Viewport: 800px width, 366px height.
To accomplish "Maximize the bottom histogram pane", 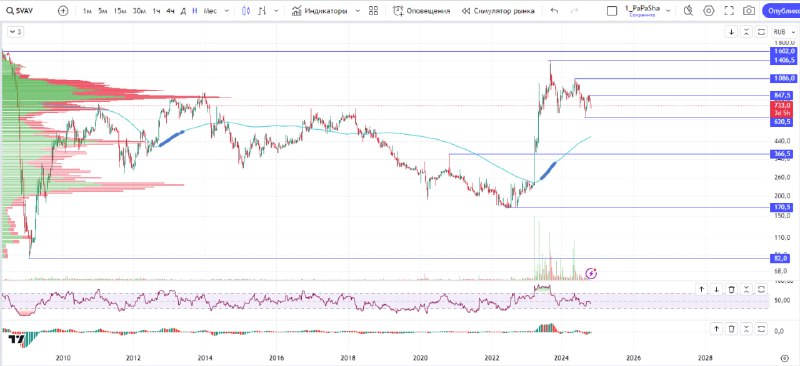I will click(761, 329).
